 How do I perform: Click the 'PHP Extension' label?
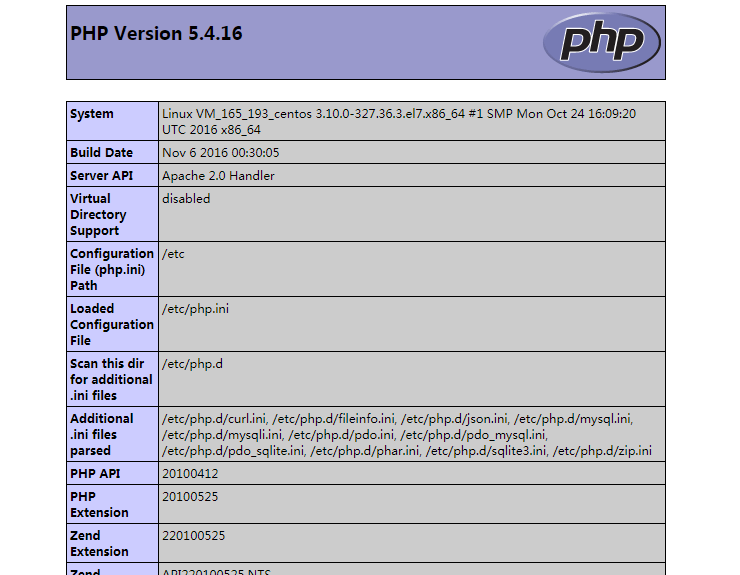click(99, 505)
